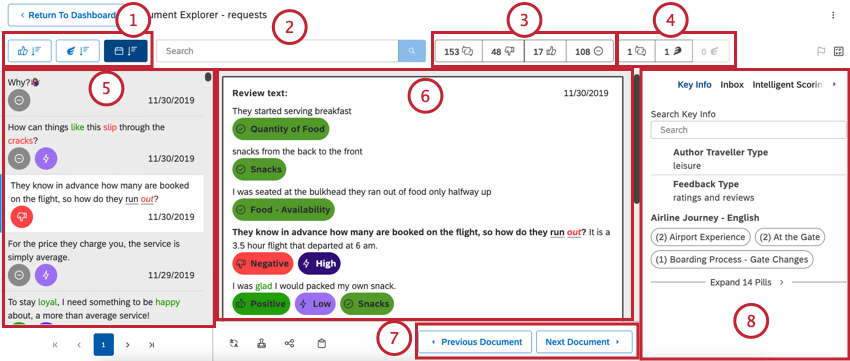Open the Key Info tab
Image resolution: width=850 pixels, height=361 pixels.
(x=694, y=85)
